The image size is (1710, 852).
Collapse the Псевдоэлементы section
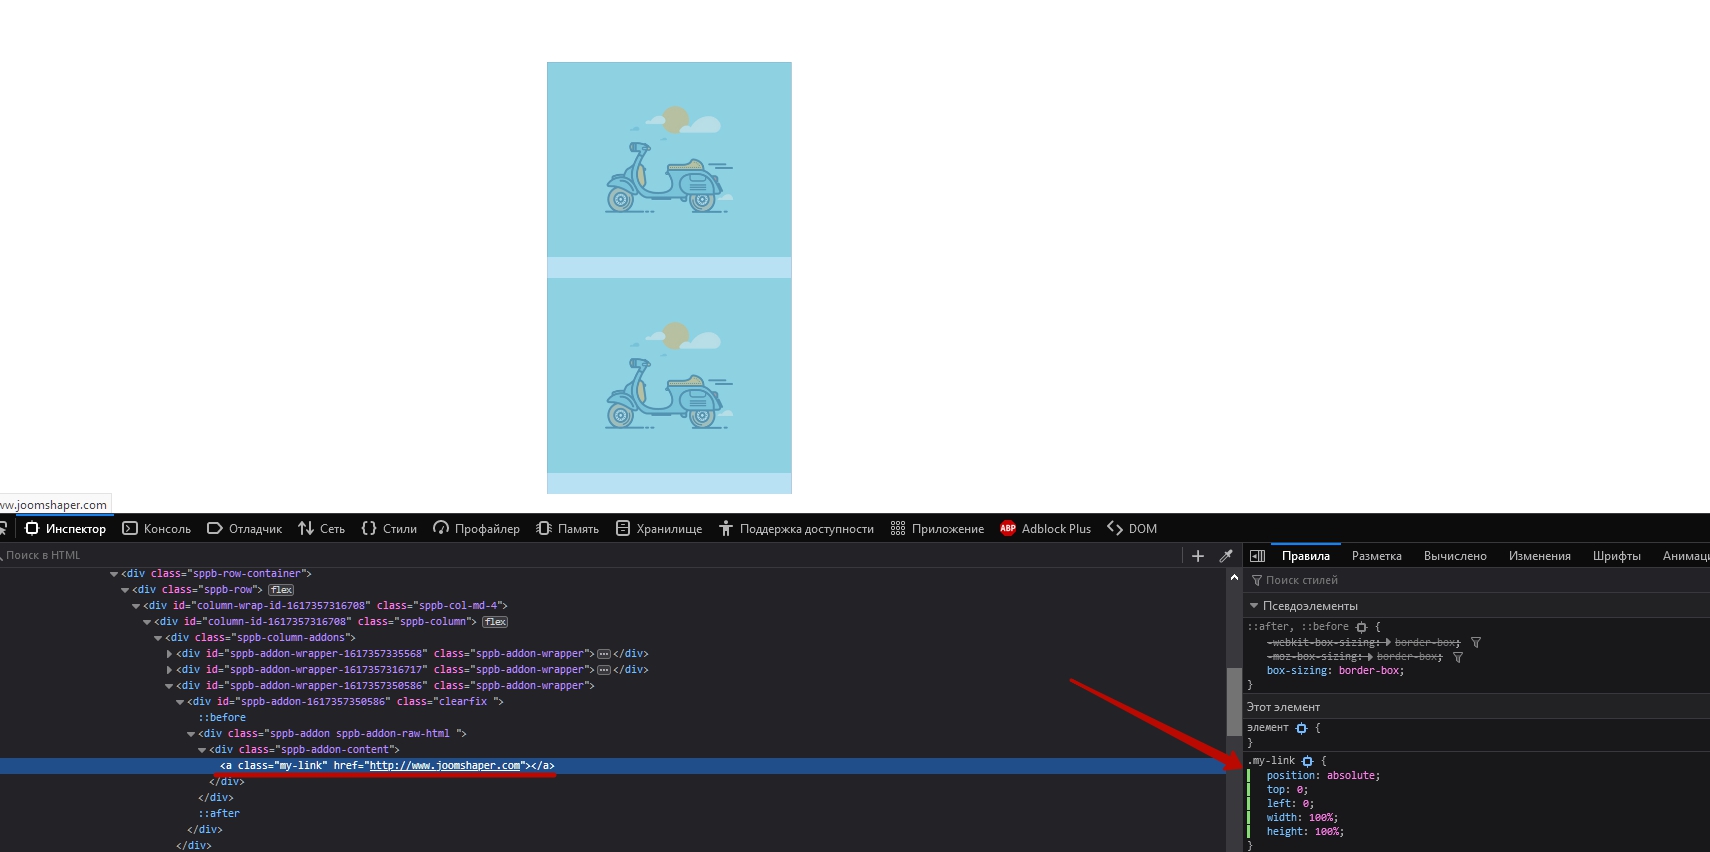pos(1254,606)
